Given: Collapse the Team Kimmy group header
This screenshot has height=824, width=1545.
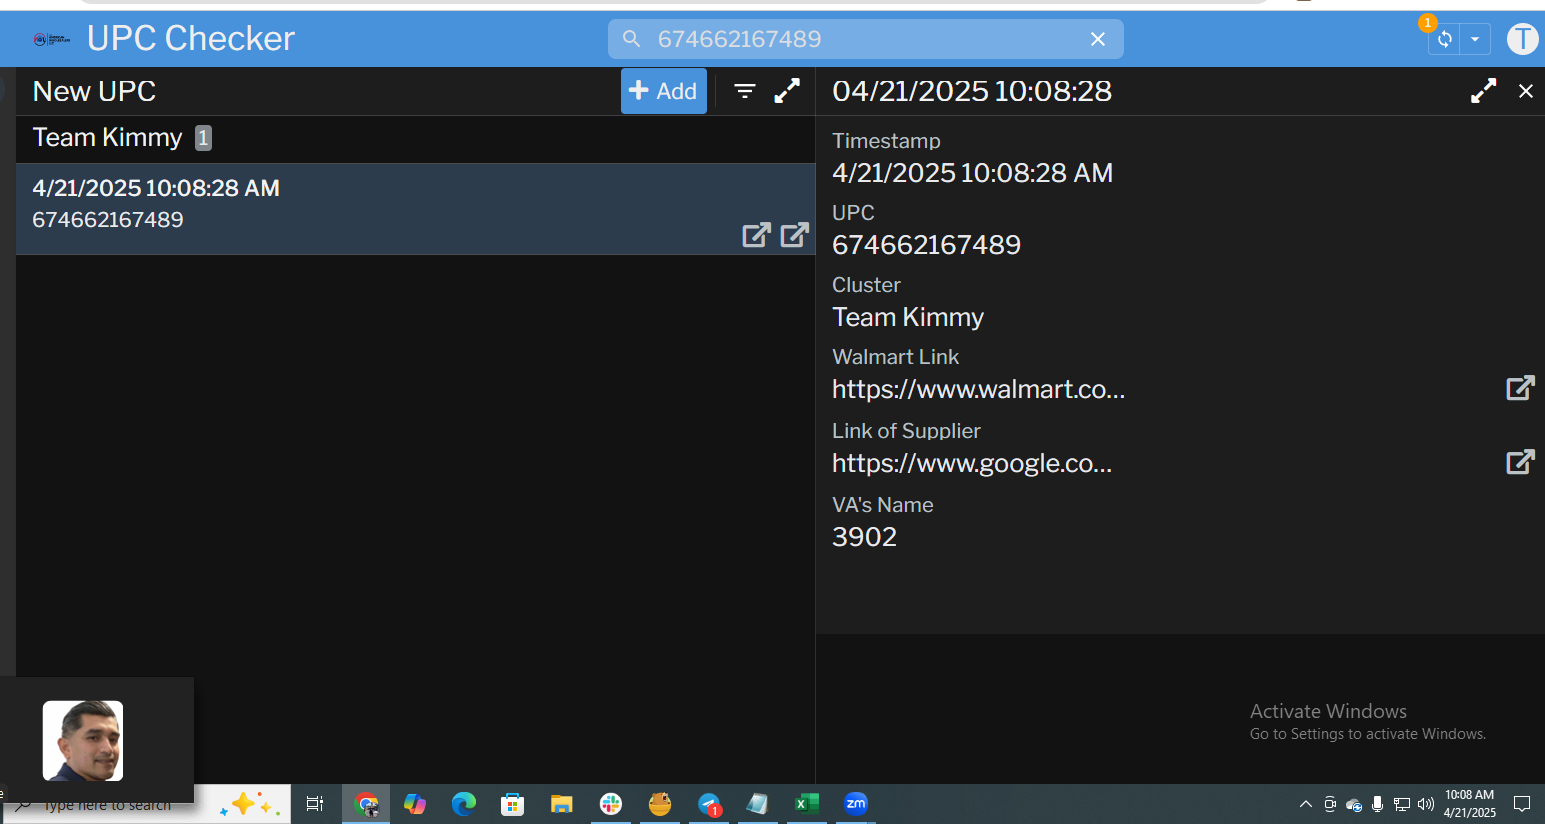Looking at the screenshot, I should [108, 138].
